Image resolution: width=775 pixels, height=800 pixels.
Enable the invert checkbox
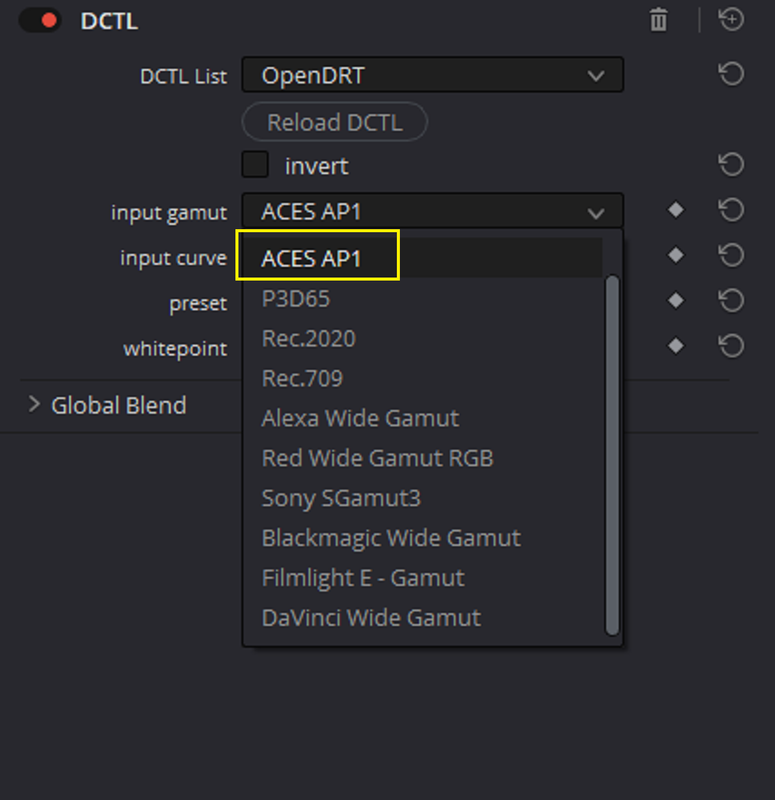[x=255, y=164]
